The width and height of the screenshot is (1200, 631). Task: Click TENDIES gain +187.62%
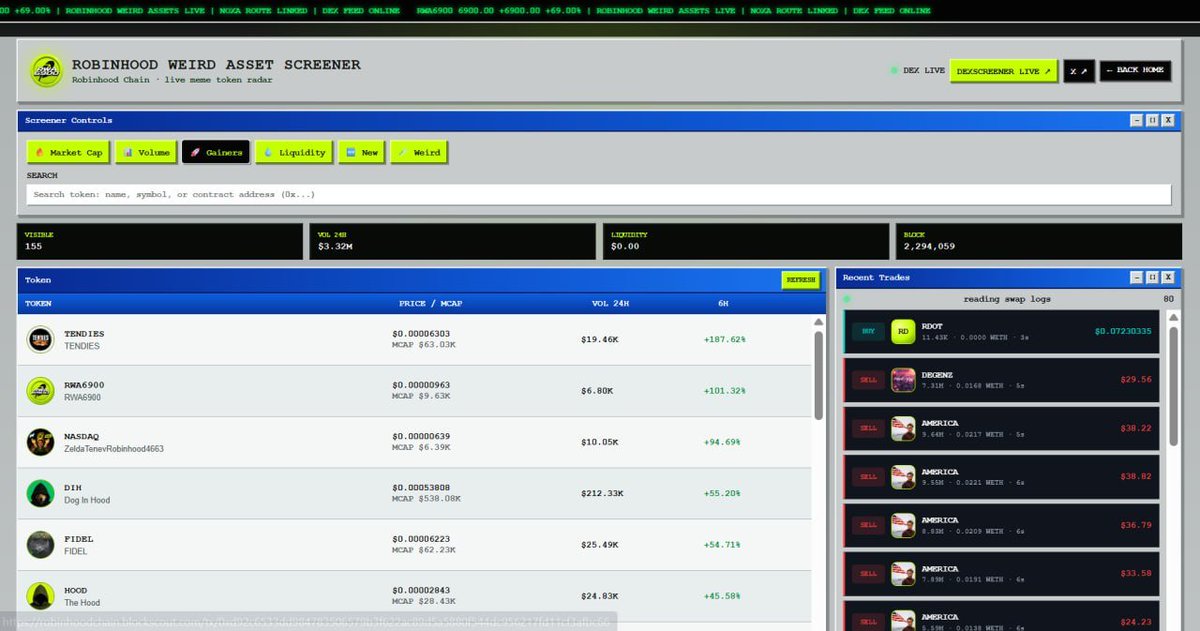point(724,340)
